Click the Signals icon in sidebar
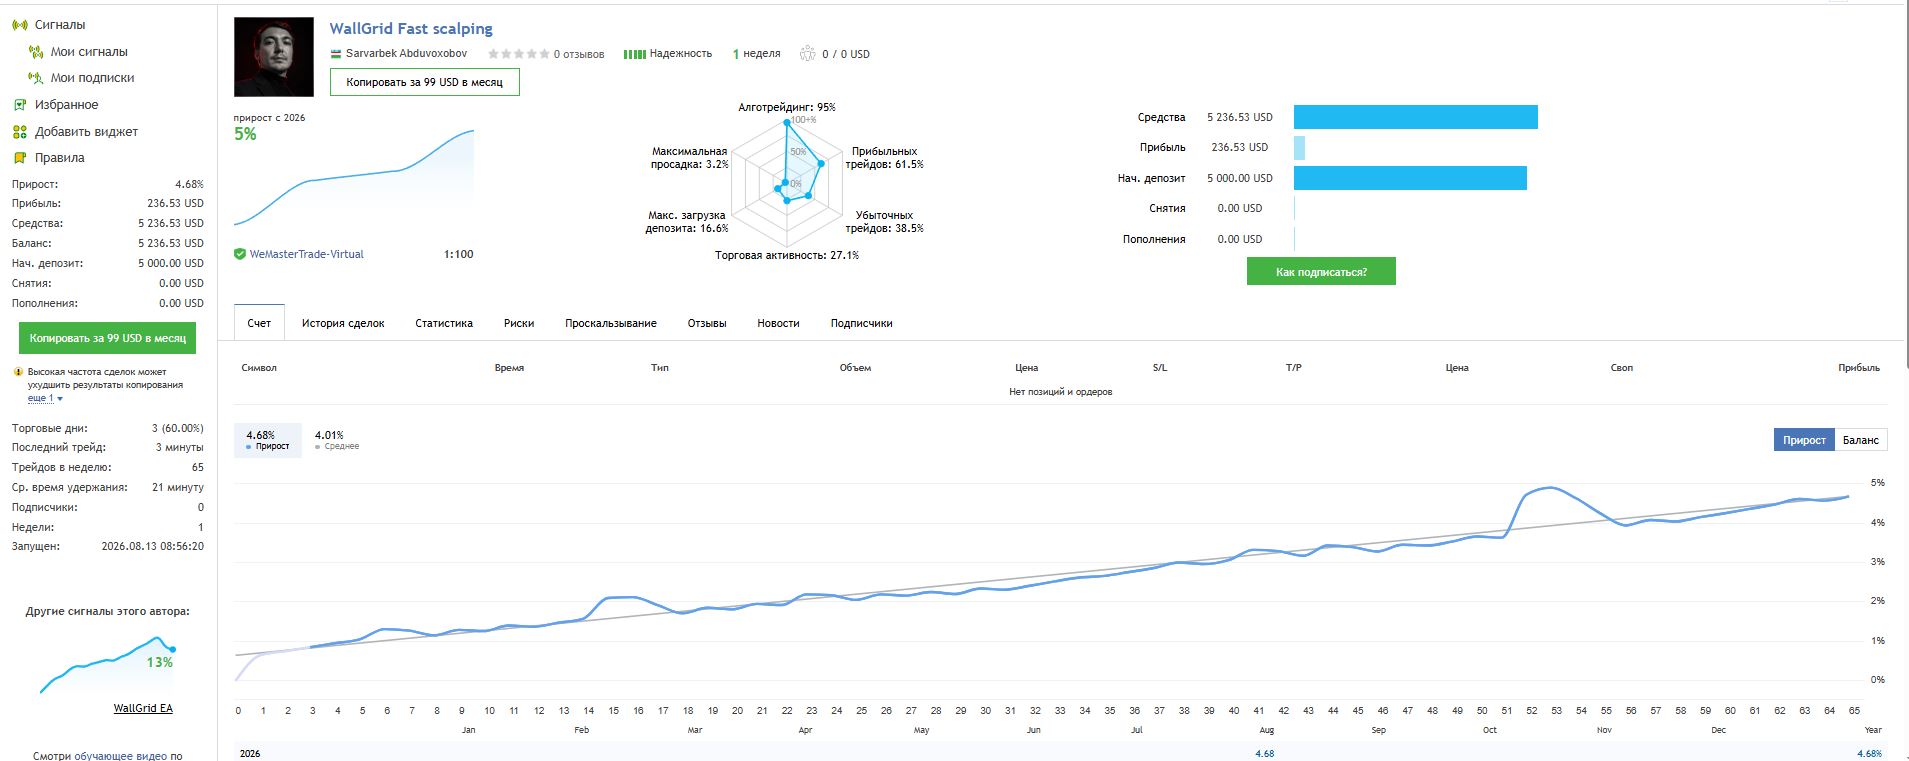Viewport: 1909px width, 761px height. click(x=19, y=25)
